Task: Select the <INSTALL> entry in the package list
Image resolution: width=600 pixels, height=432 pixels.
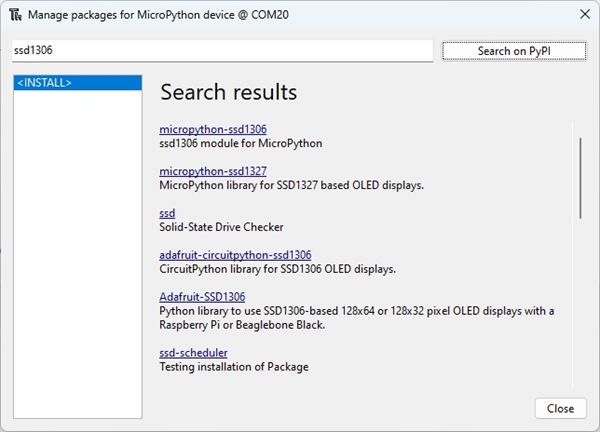Action: tap(78, 83)
